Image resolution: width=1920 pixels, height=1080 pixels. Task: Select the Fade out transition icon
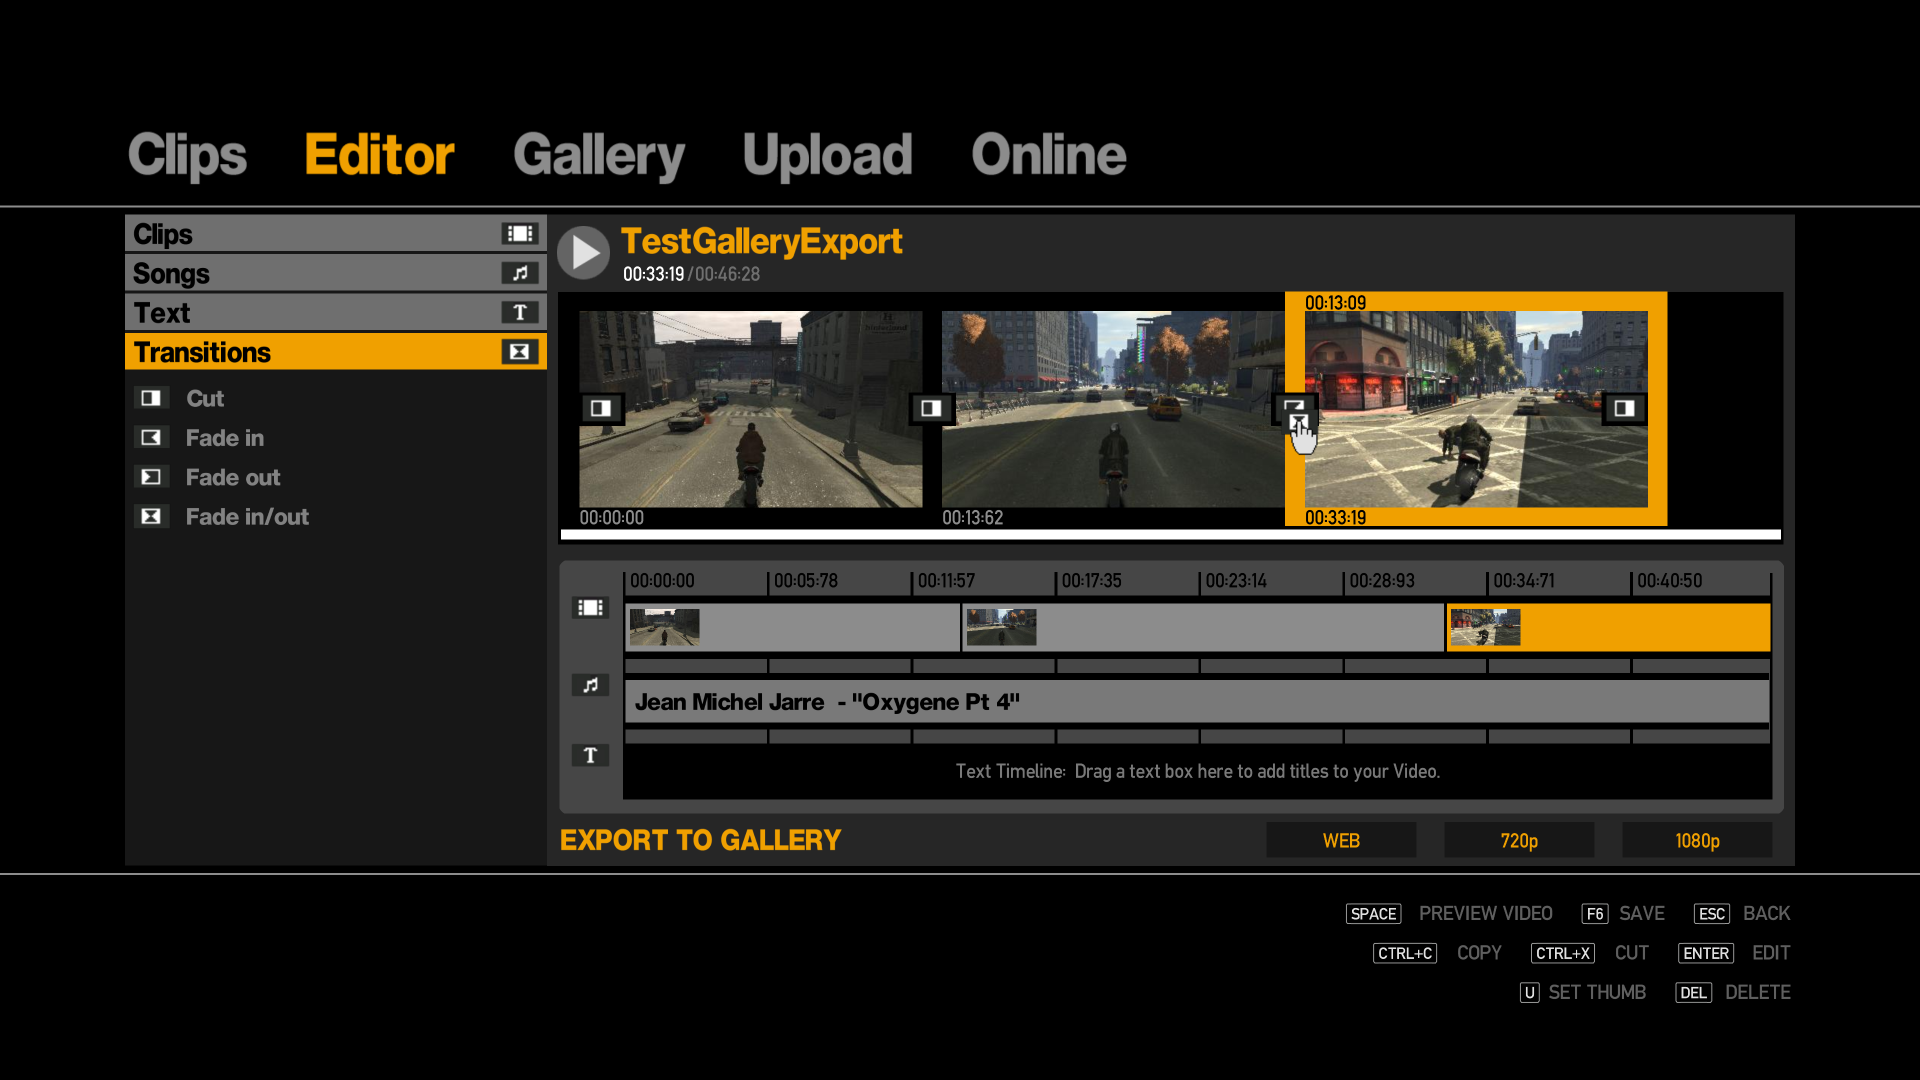[x=150, y=477]
